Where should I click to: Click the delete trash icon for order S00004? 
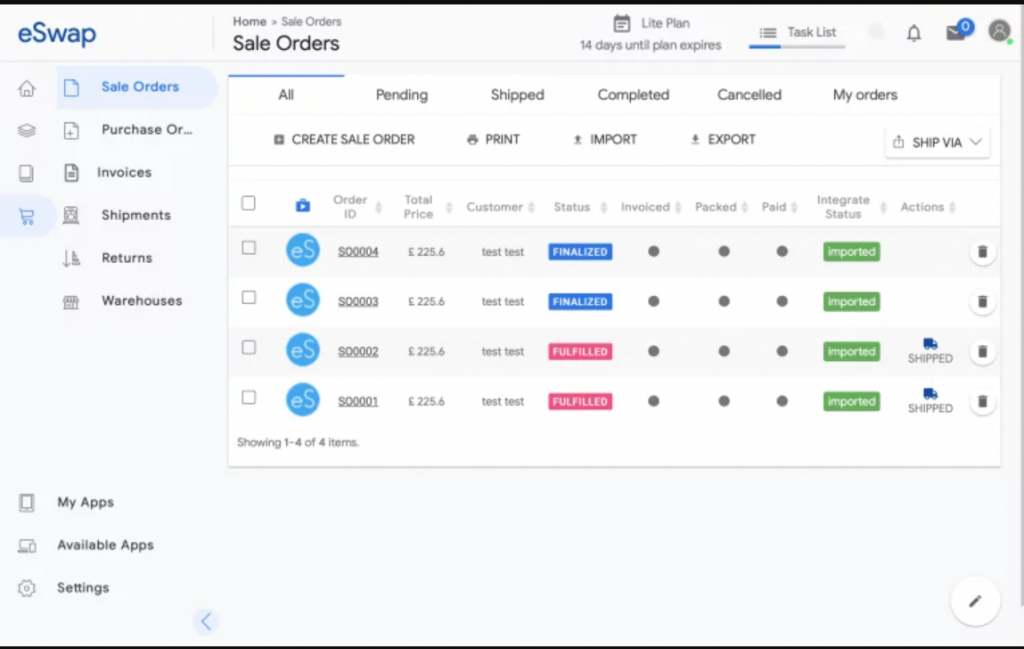click(x=983, y=251)
